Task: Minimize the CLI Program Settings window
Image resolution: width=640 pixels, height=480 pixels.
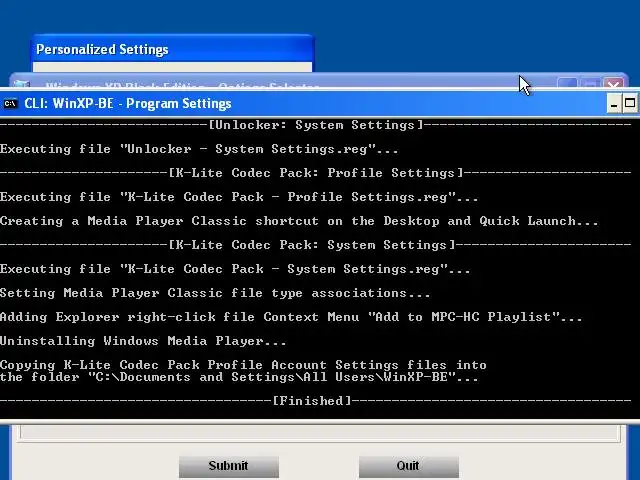Action: click(613, 104)
